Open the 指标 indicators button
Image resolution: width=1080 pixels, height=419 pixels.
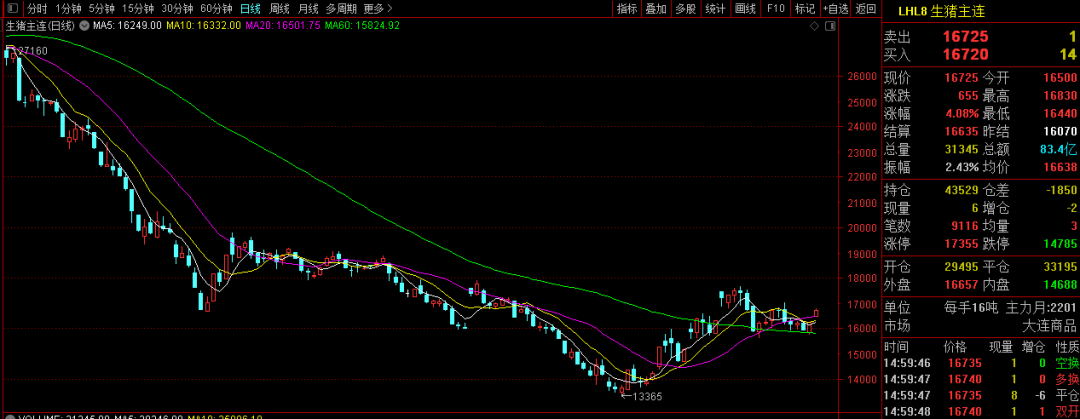(x=627, y=9)
